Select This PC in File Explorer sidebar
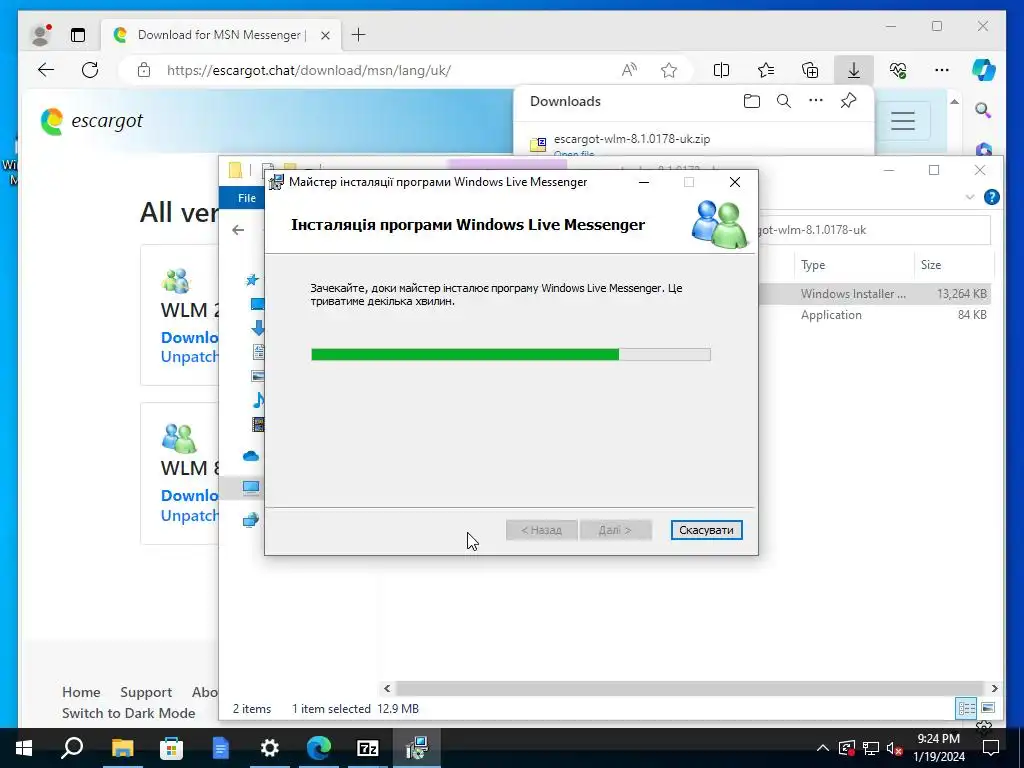This screenshot has height=768, width=1024. (x=251, y=487)
